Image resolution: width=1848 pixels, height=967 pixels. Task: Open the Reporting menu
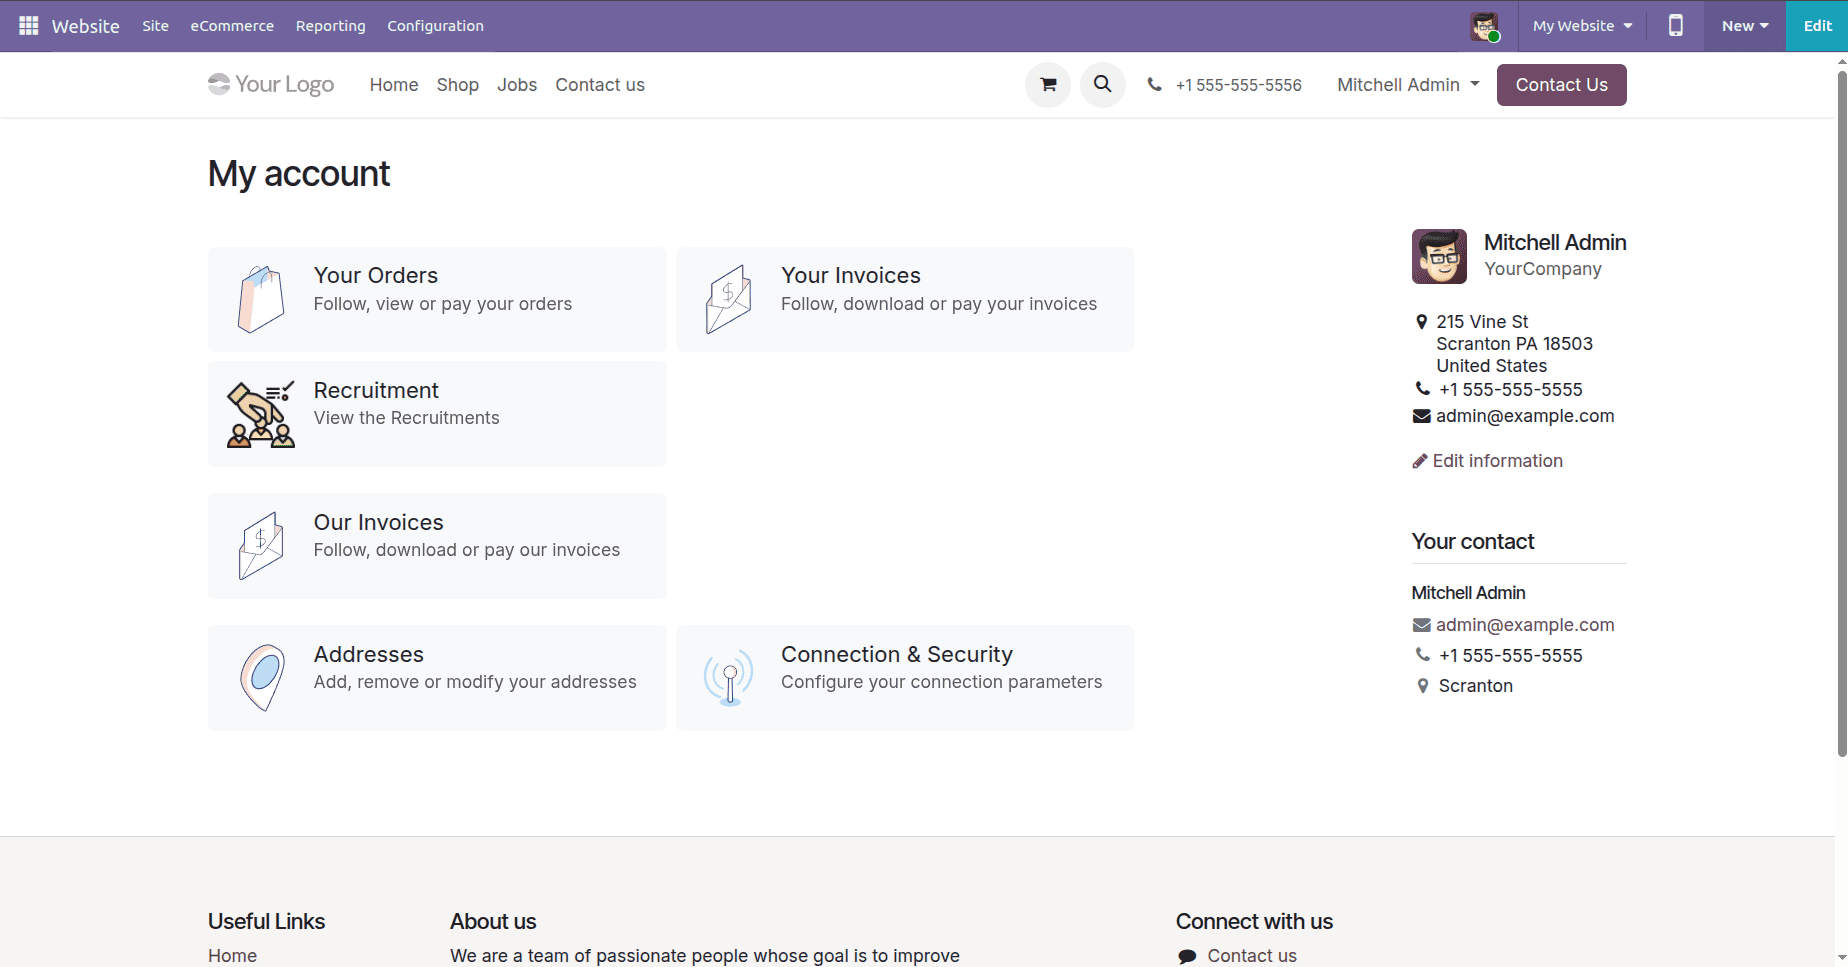330,26
